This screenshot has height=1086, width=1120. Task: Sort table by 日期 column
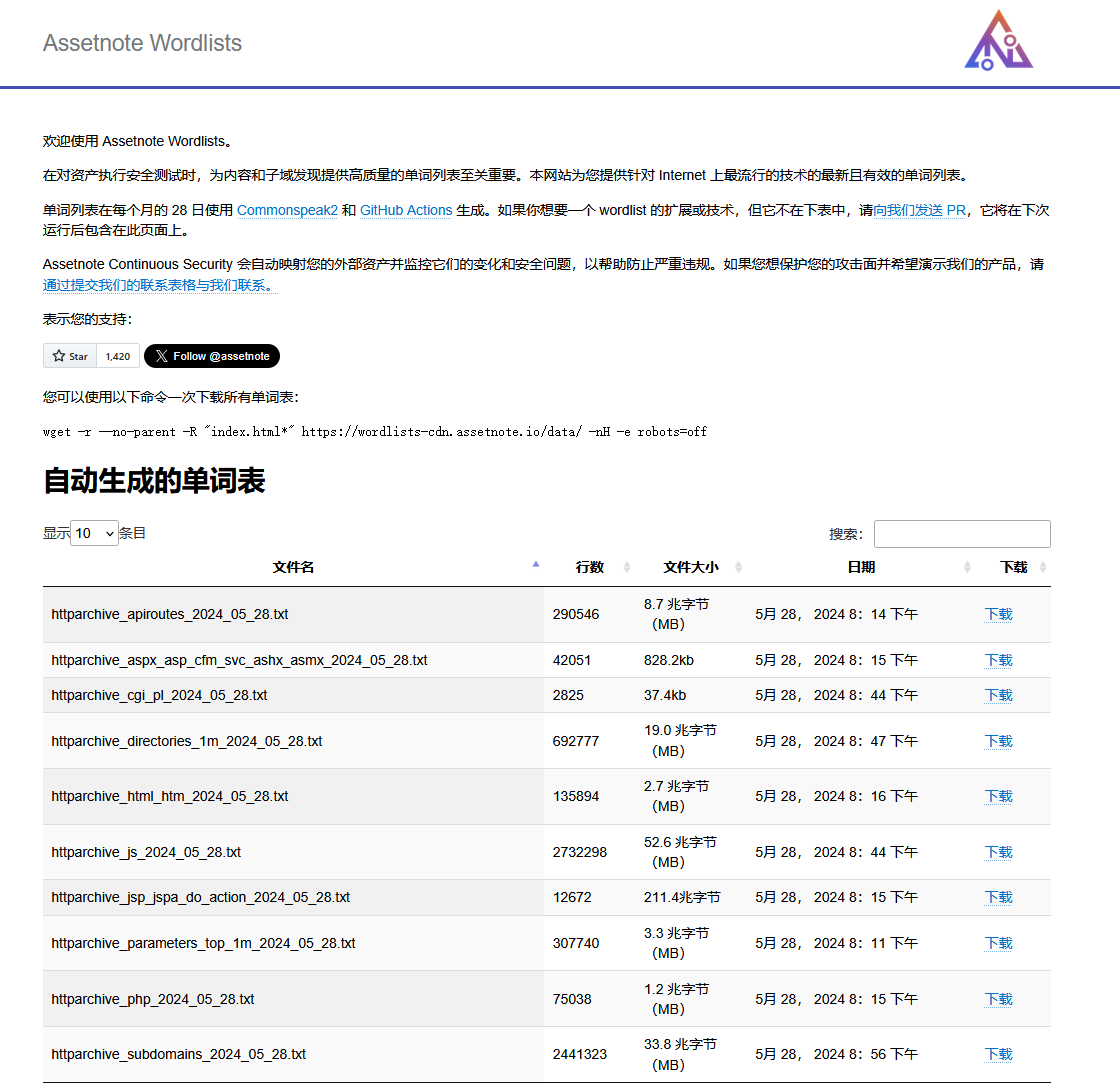pyautogui.click(x=860, y=567)
